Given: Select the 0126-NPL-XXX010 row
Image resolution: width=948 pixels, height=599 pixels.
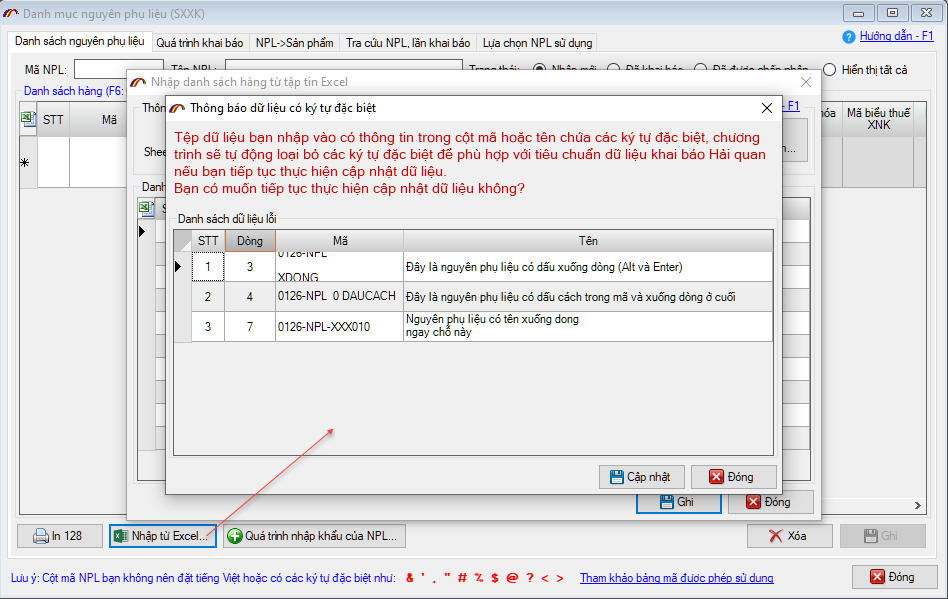Looking at the screenshot, I should pyautogui.click(x=339, y=326).
